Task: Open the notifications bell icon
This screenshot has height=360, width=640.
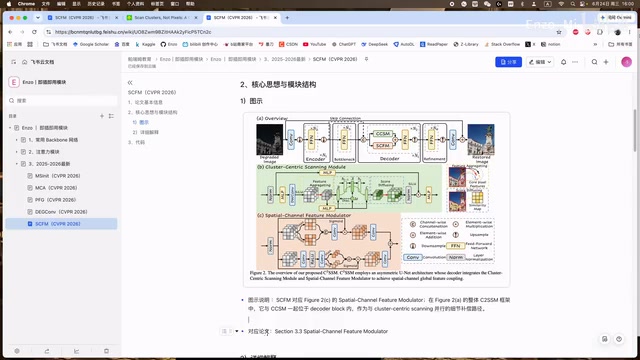Action: (563, 62)
